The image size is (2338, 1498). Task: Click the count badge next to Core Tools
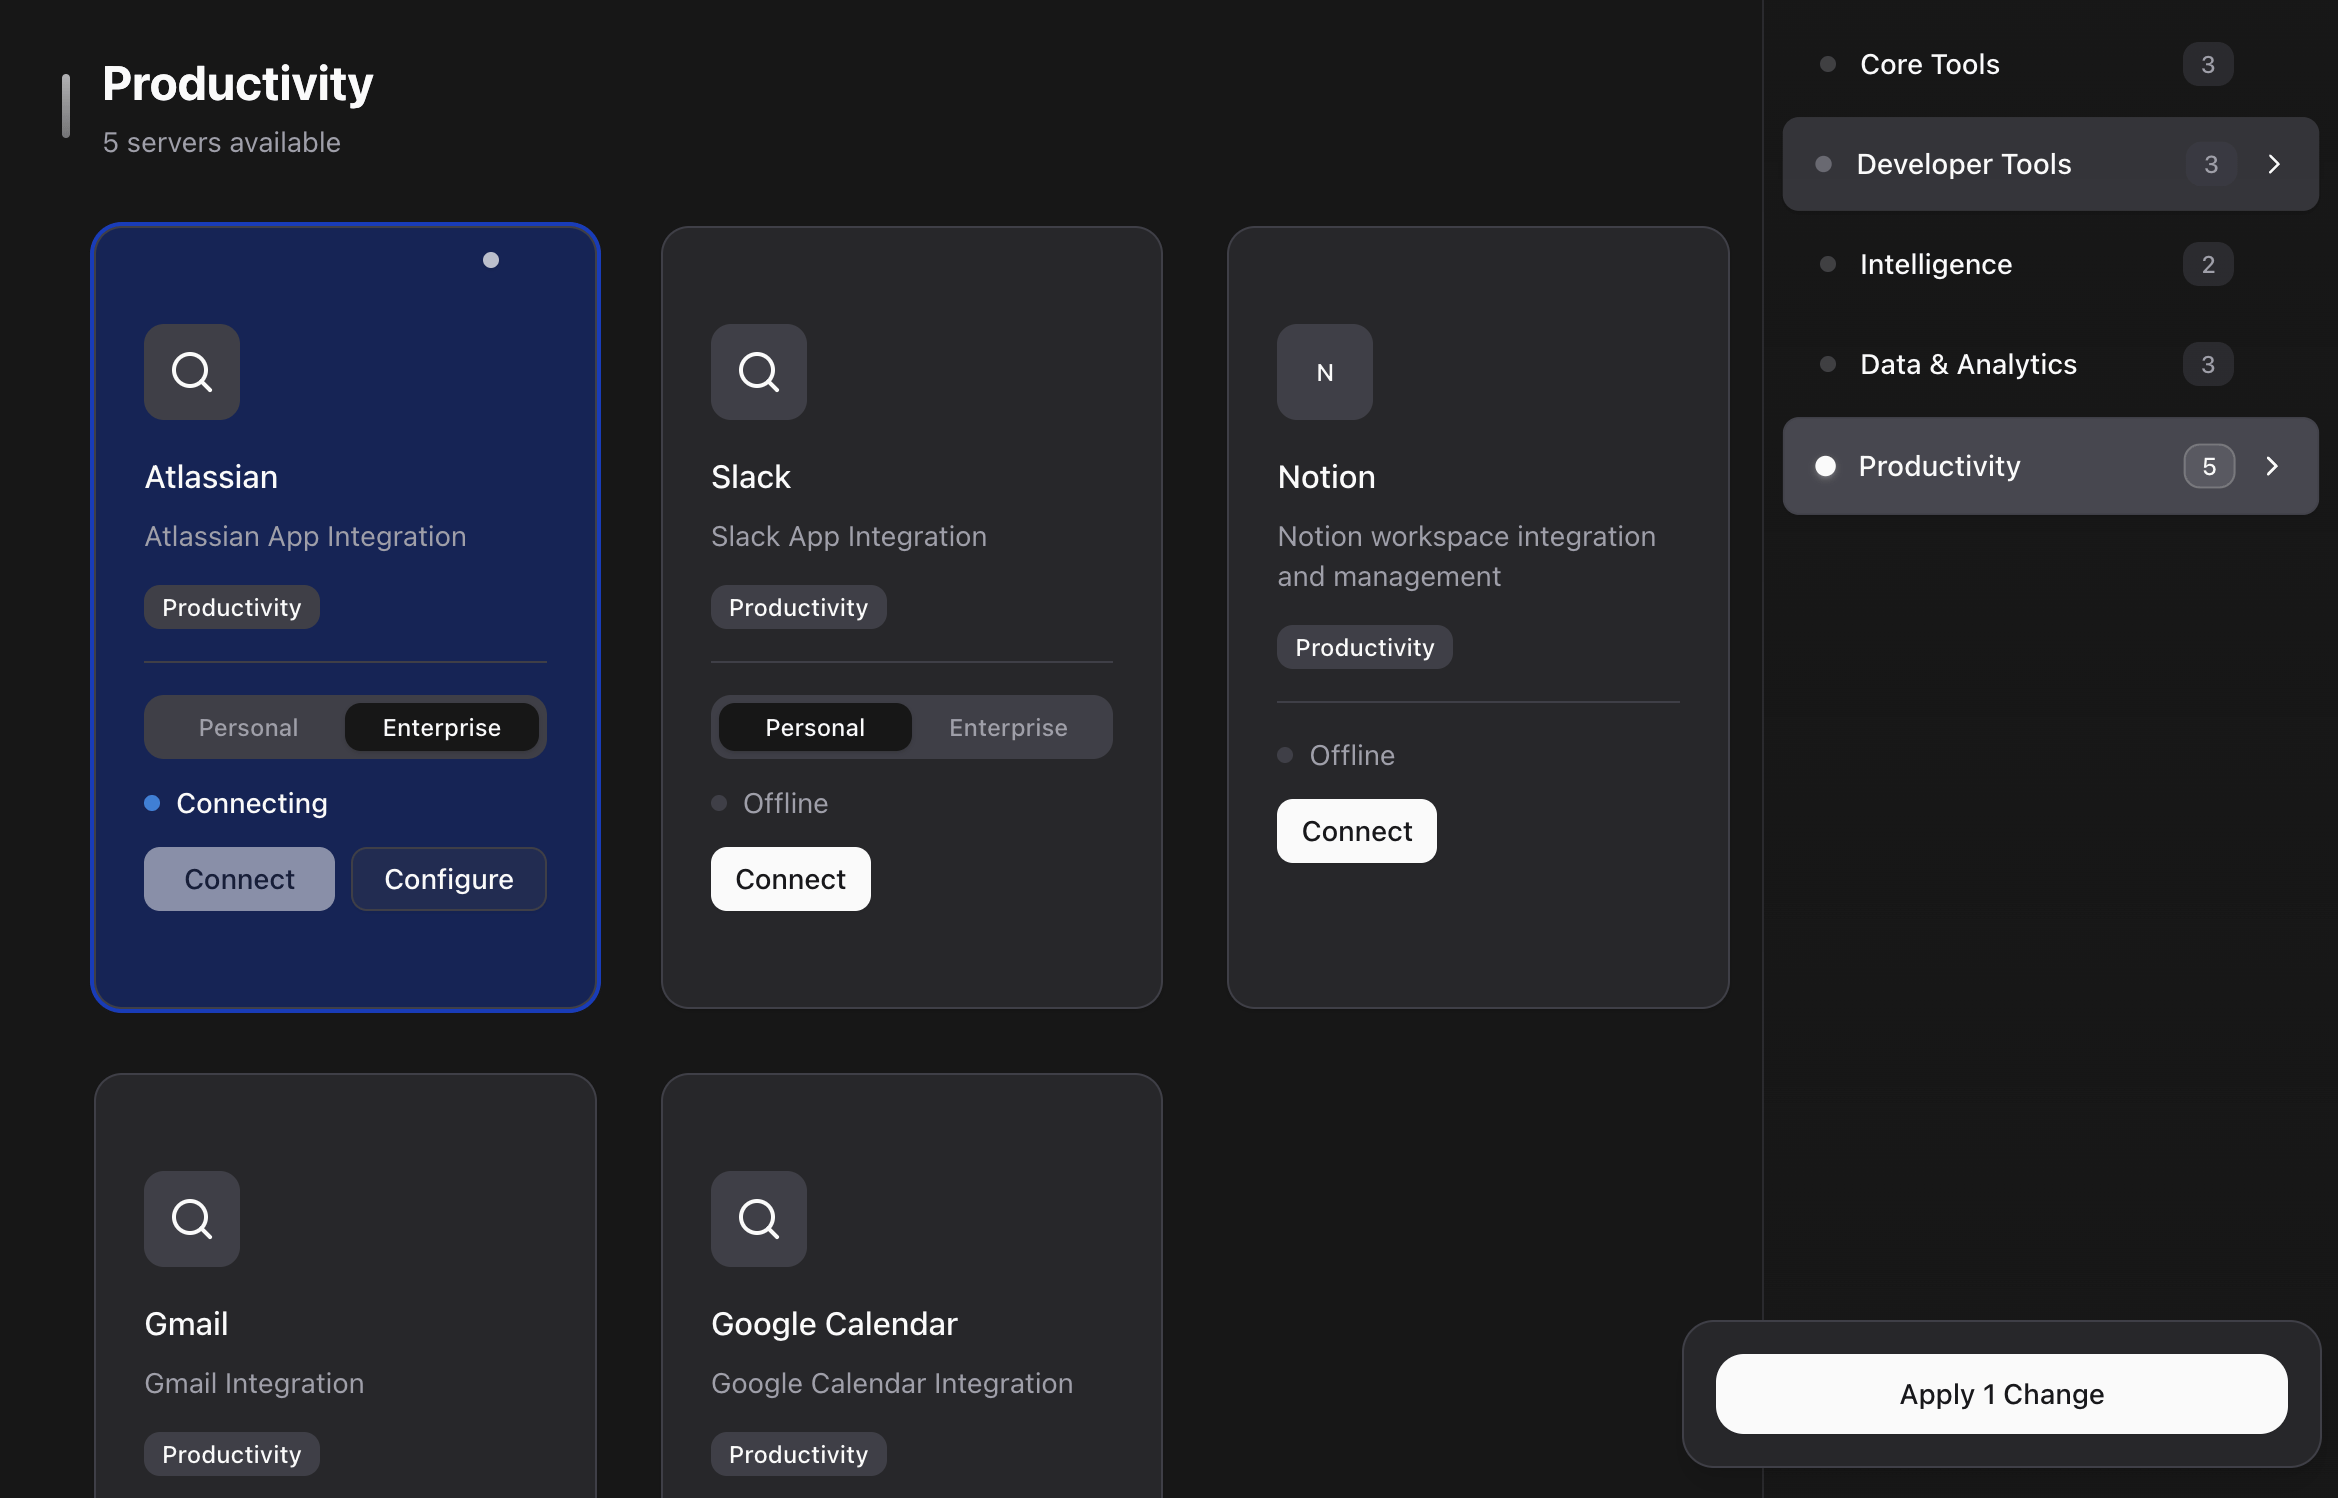click(2208, 64)
